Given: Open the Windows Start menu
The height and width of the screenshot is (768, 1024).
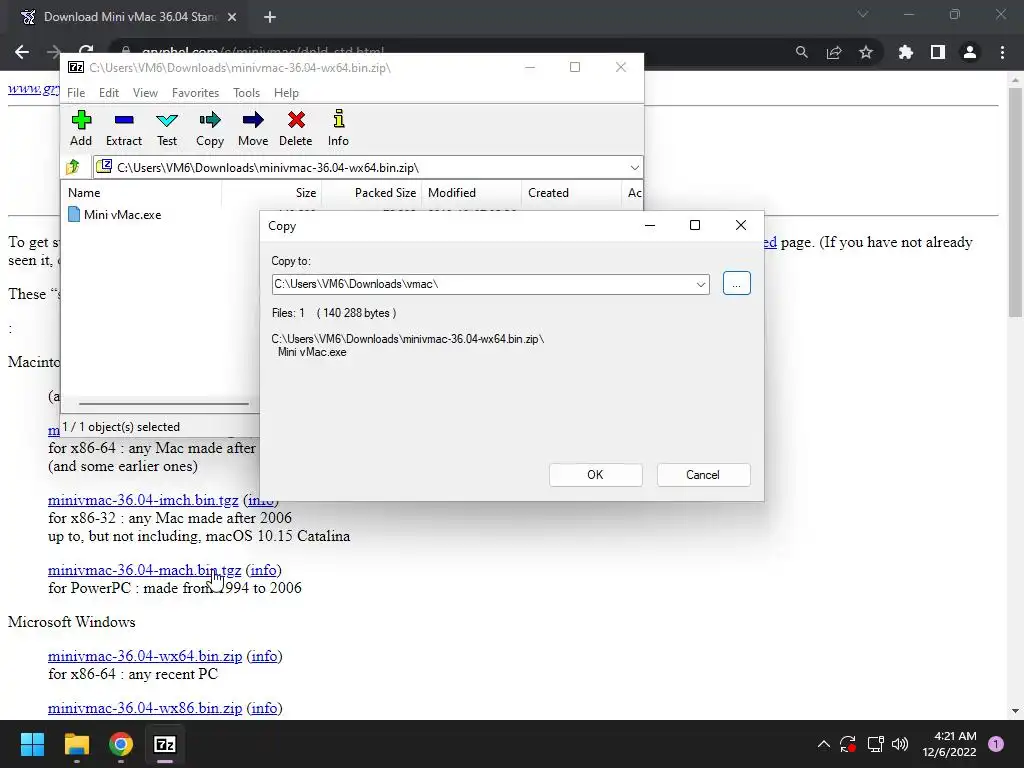Looking at the screenshot, I should [32, 744].
